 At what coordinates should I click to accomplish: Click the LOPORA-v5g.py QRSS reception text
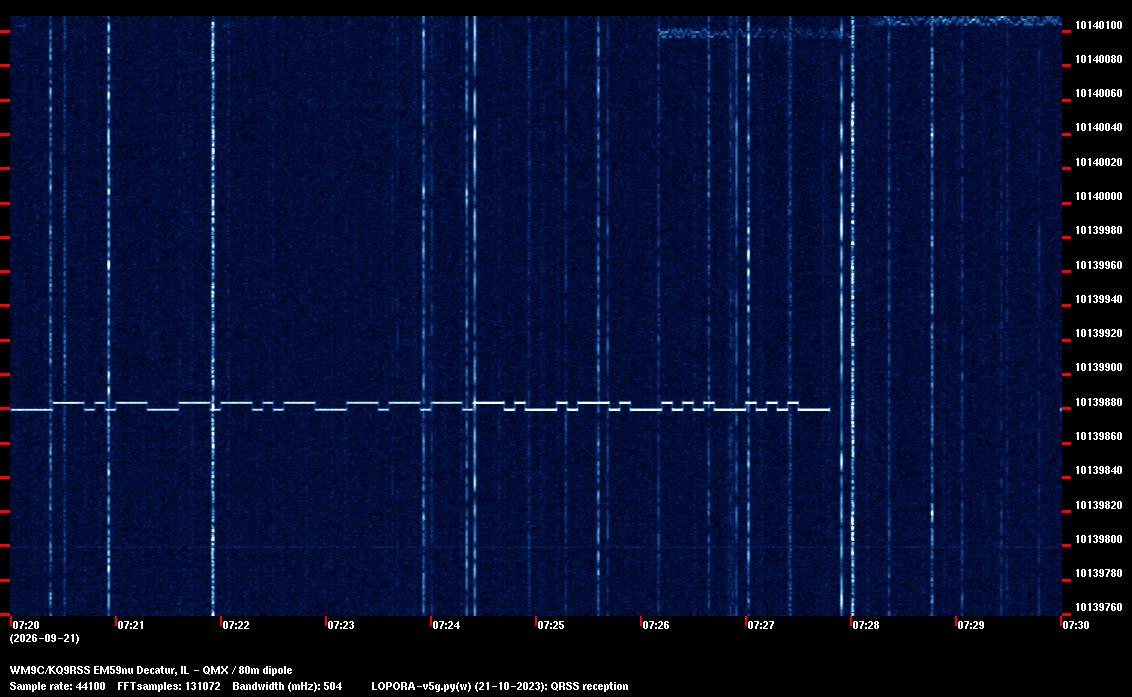tap(500, 686)
